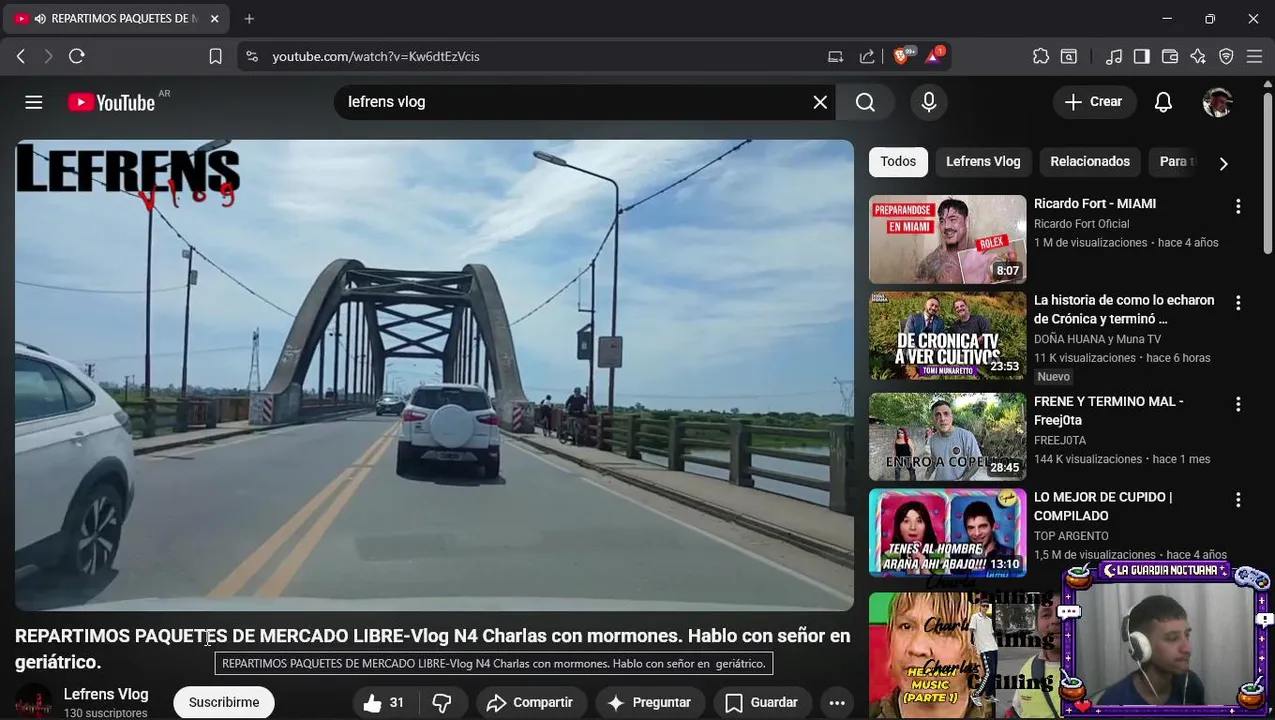Open the Lefrens Vlog channel name
The image size is (1275, 720).
tap(106, 694)
